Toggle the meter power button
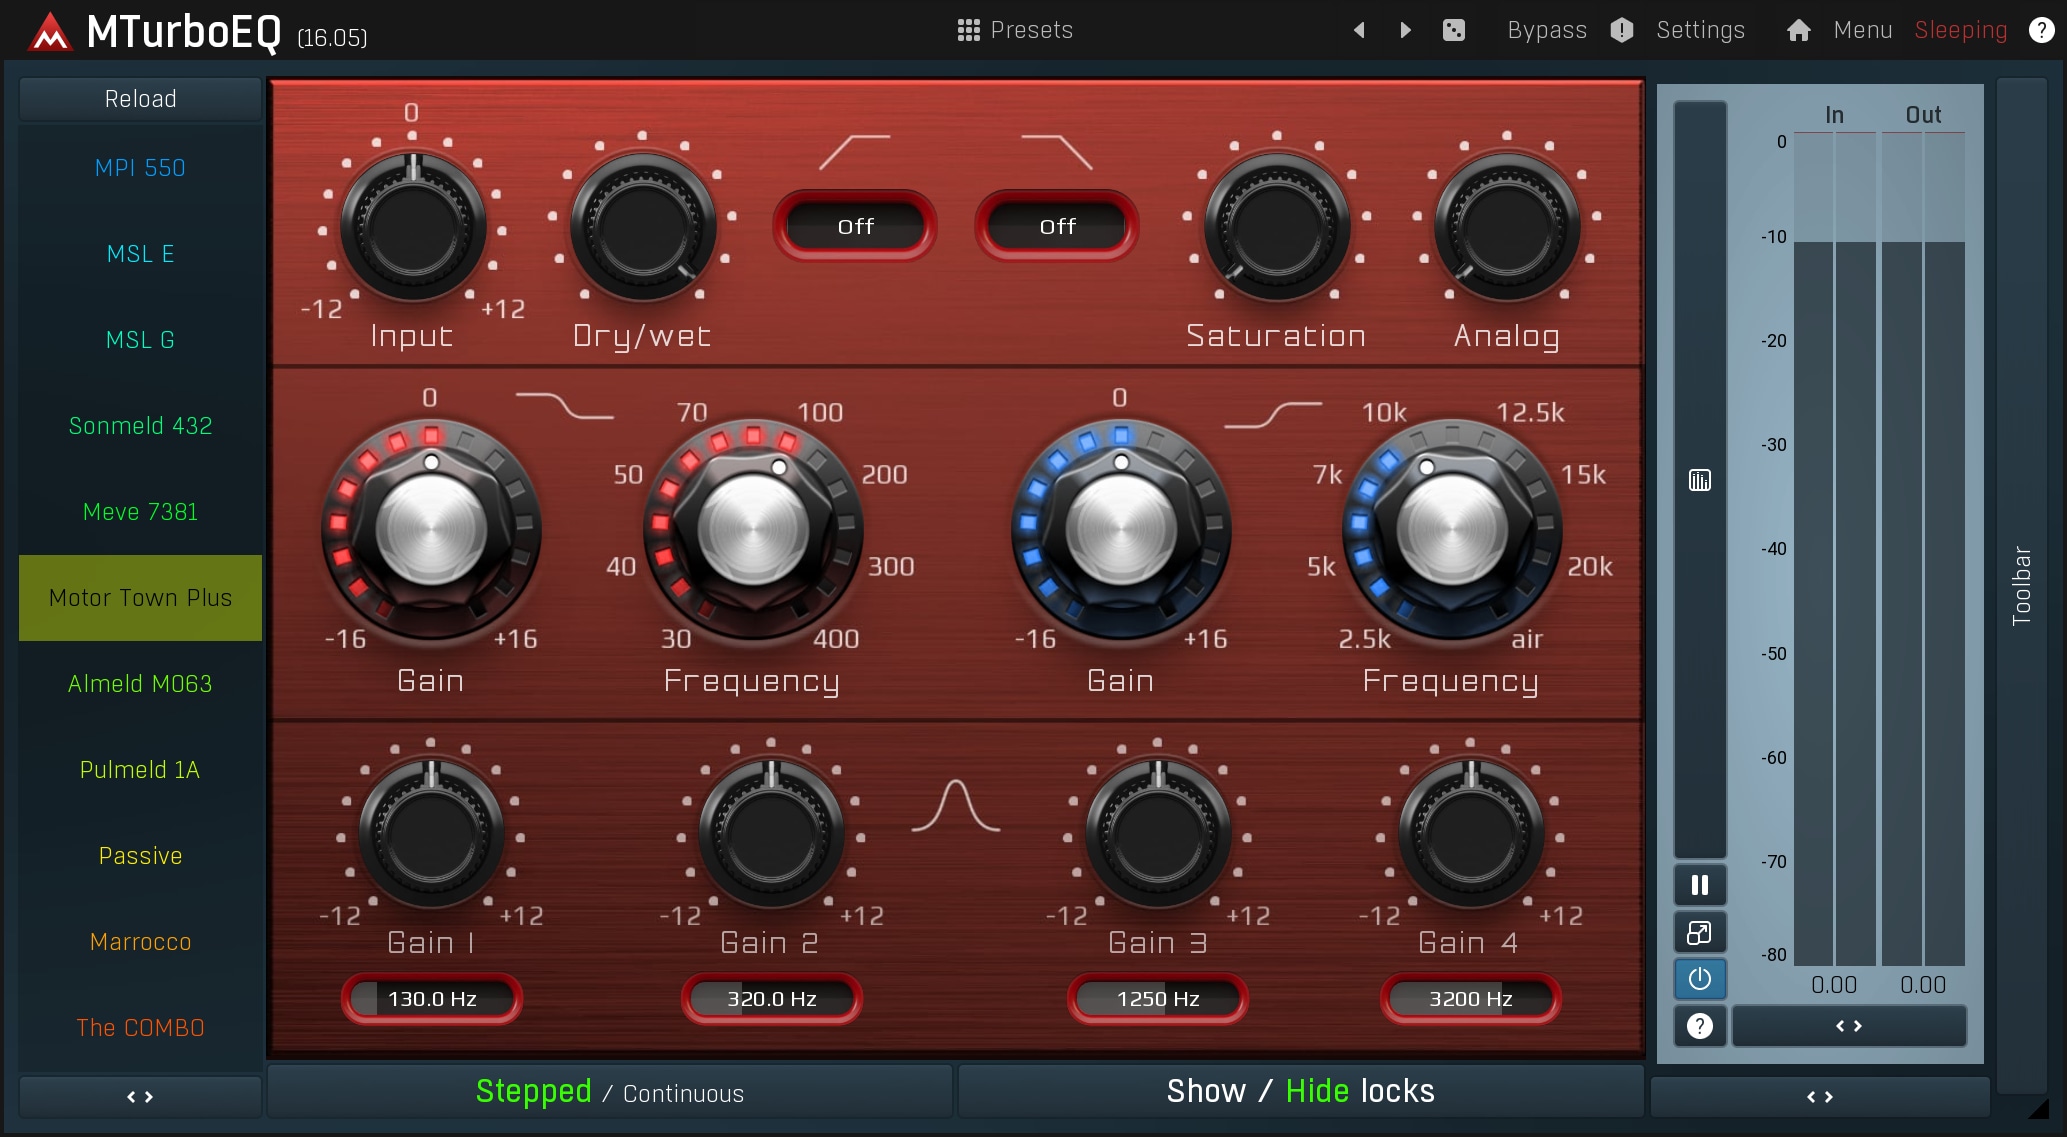This screenshot has width=2067, height=1137. [1700, 978]
